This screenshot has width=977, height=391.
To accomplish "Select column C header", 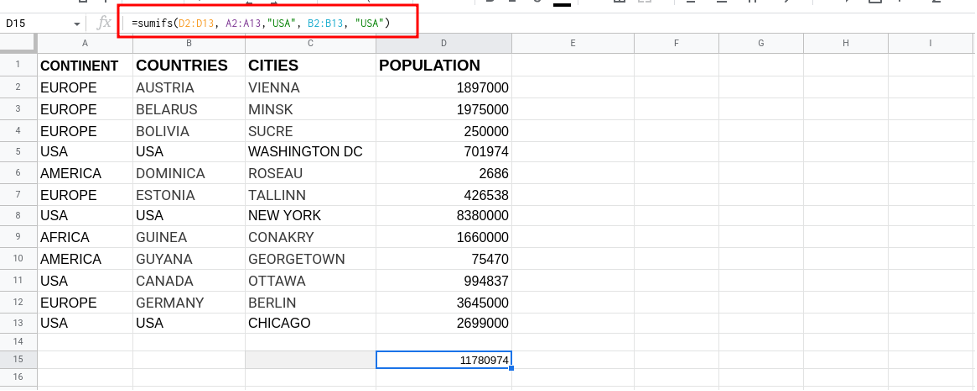I will (310, 43).
